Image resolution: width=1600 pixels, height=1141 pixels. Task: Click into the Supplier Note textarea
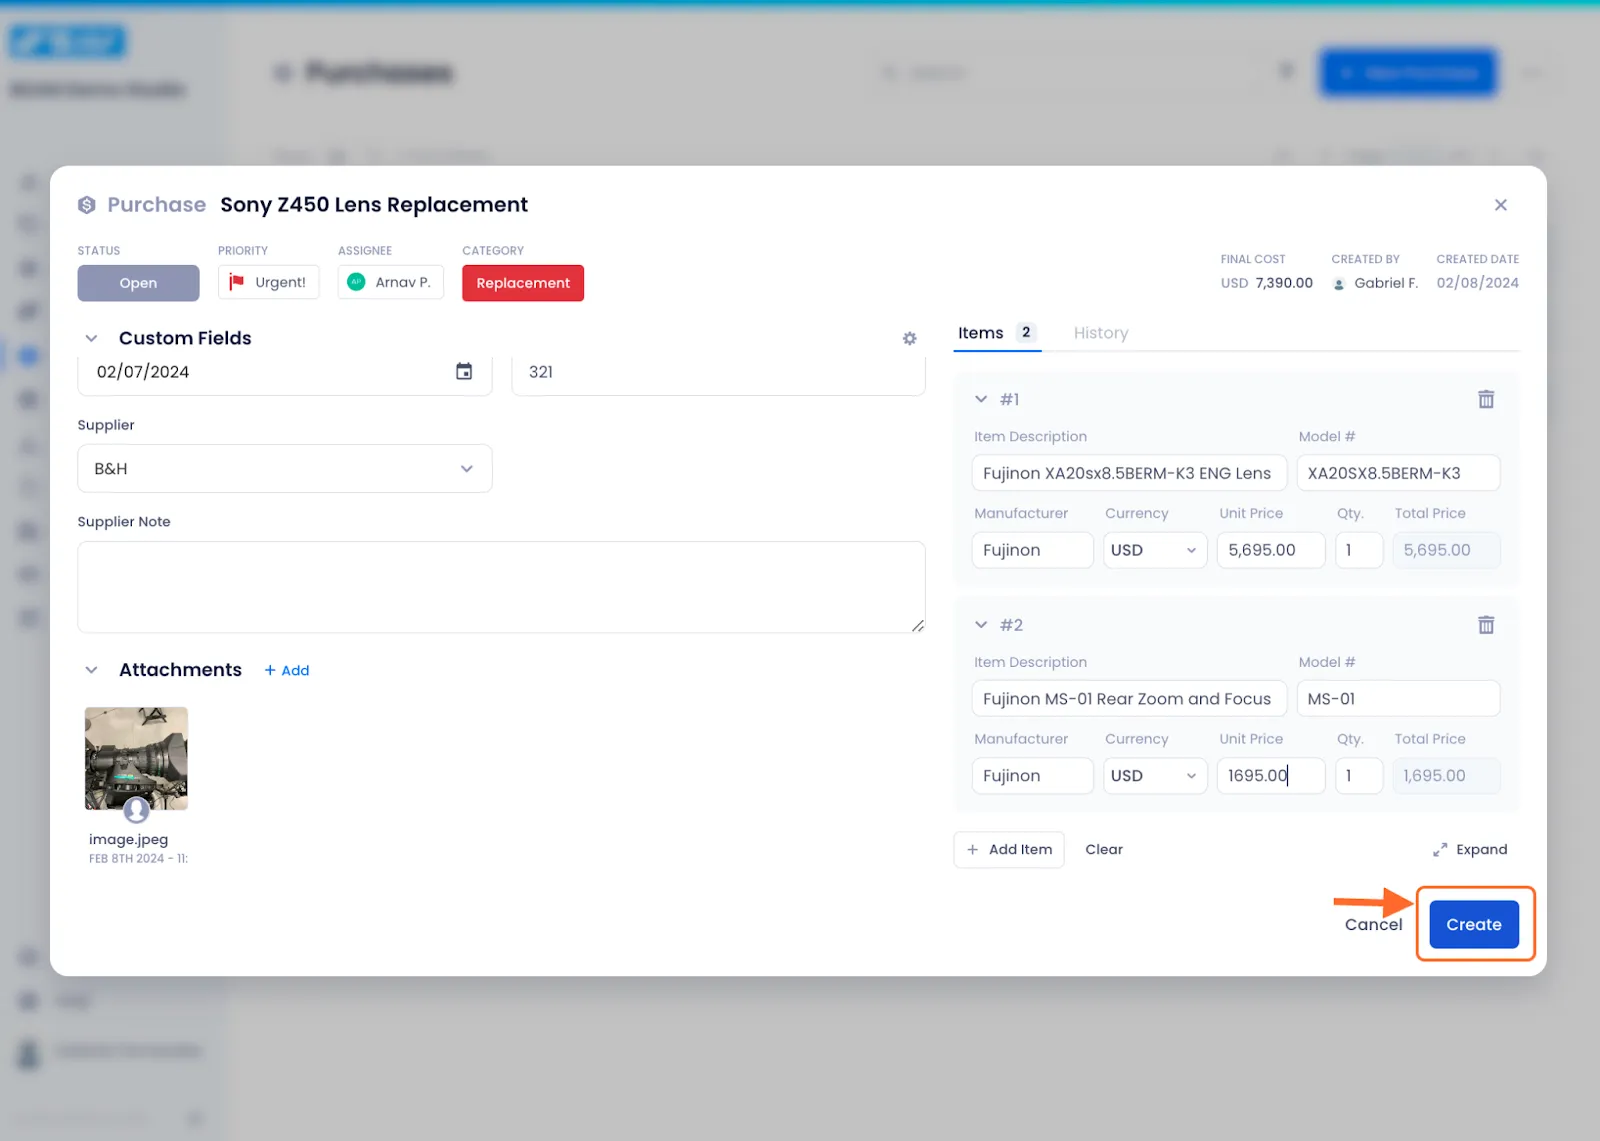(501, 587)
